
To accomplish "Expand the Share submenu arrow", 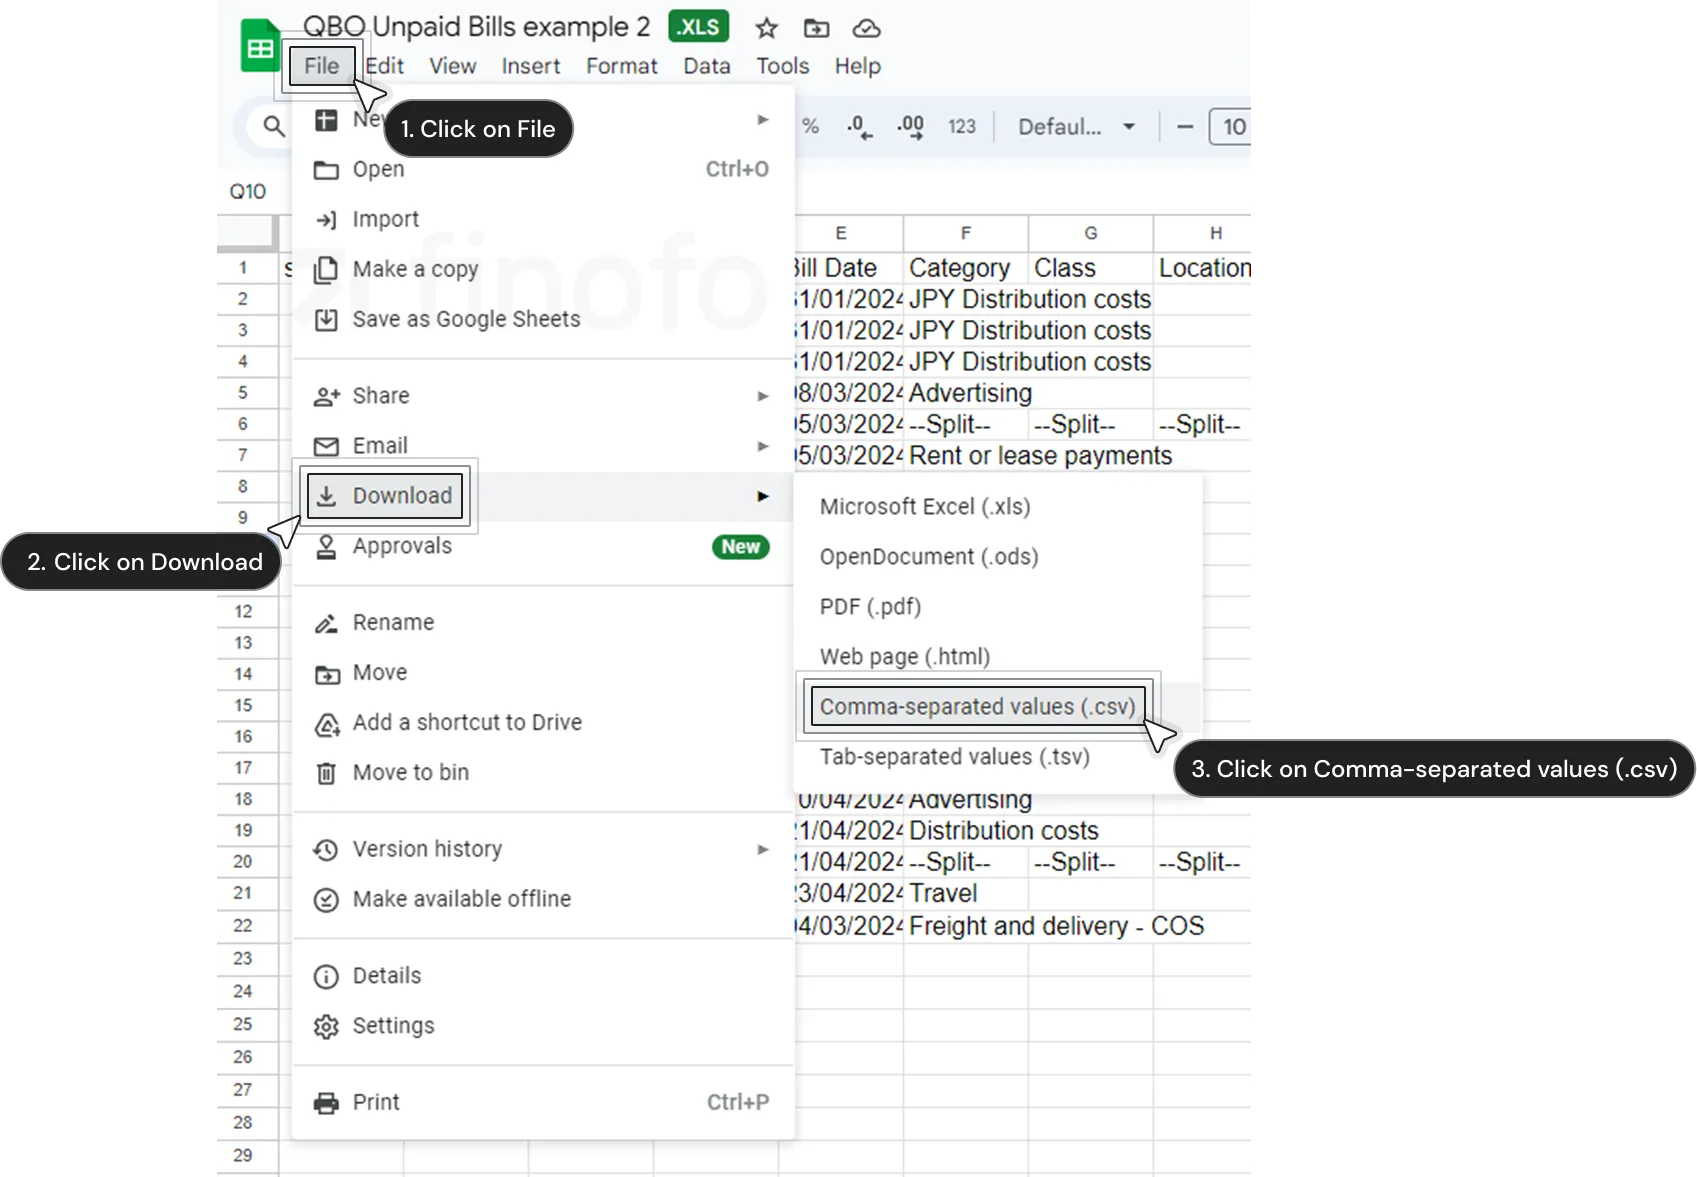I will tap(763, 396).
